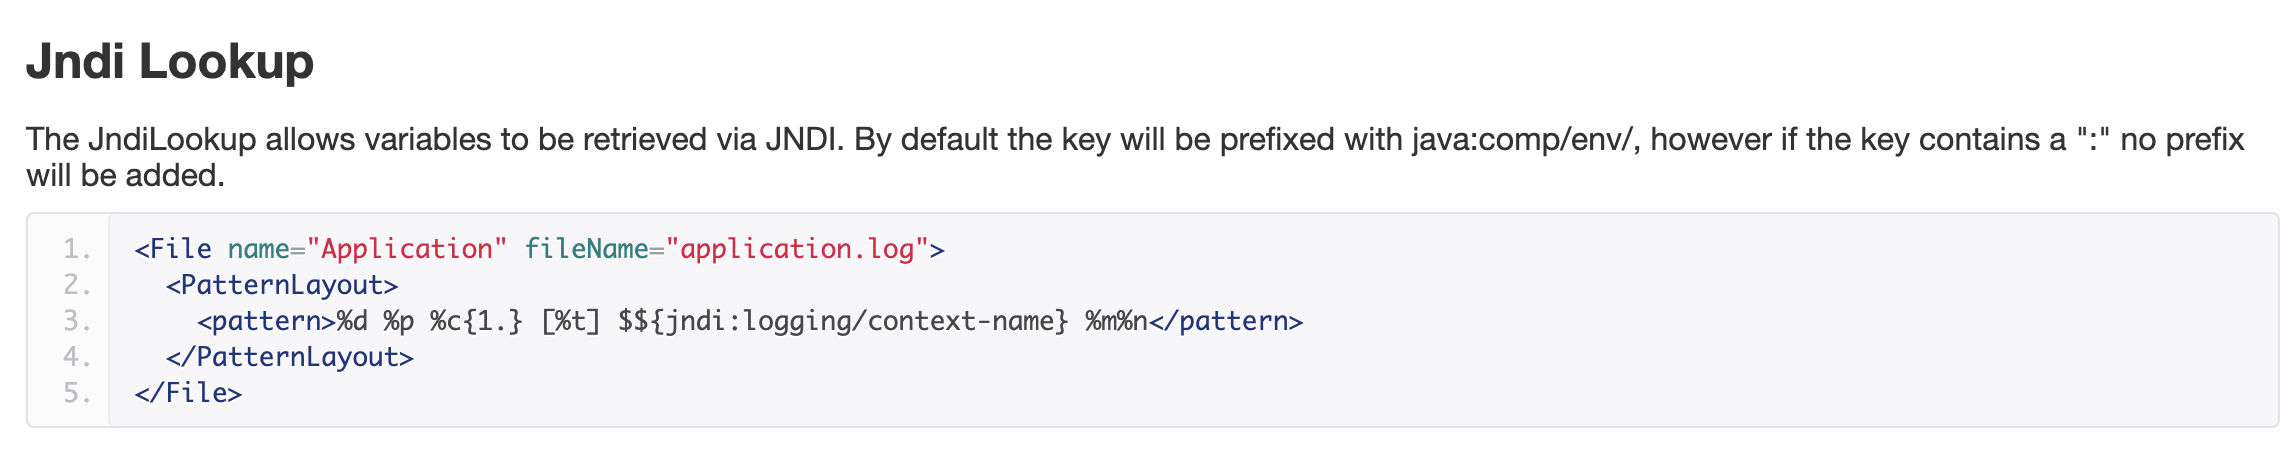Viewport: 2282px width, 450px height.
Task: Select line number 3 in code gutter
Action: click(77, 321)
